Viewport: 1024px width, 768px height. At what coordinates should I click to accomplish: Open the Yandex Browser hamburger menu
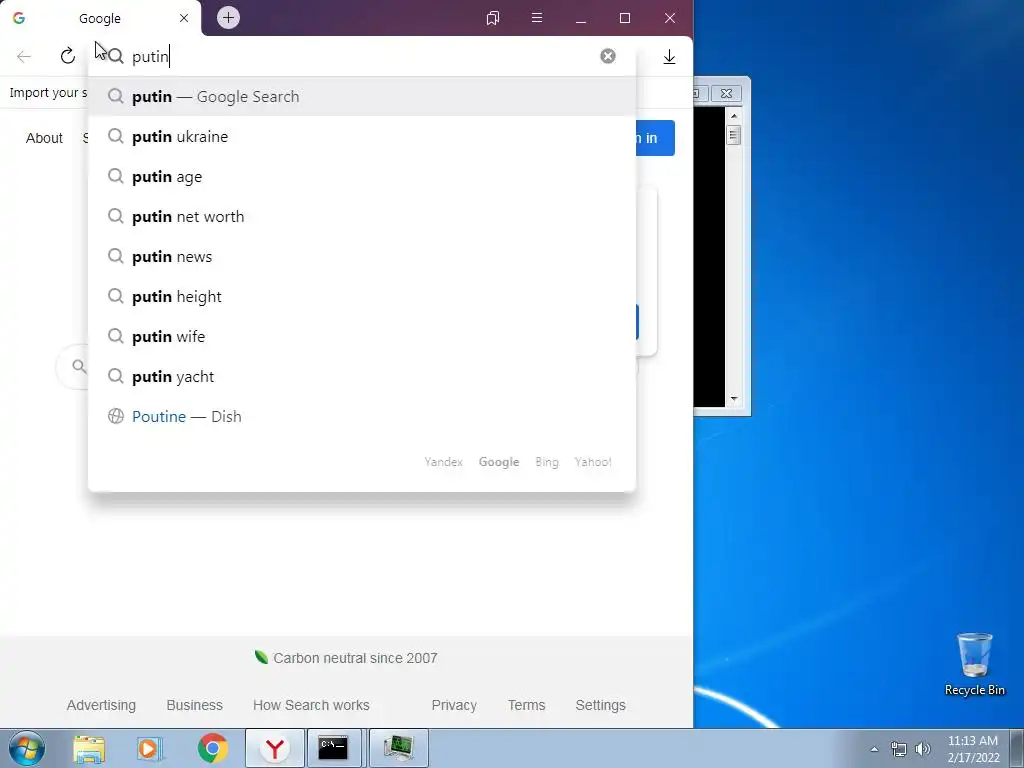(x=537, y=18)
